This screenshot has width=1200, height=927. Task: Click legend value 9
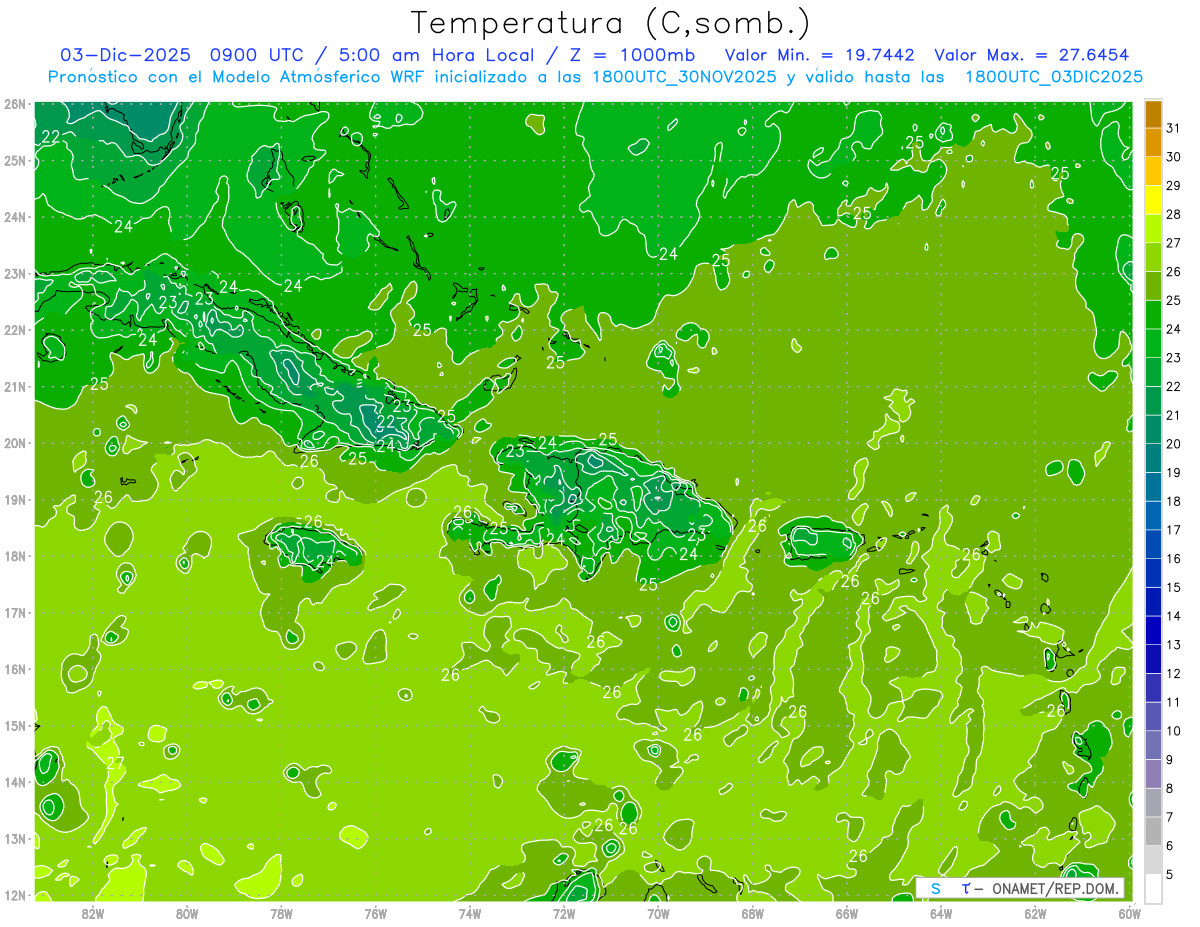click(x=1170, y=760)
